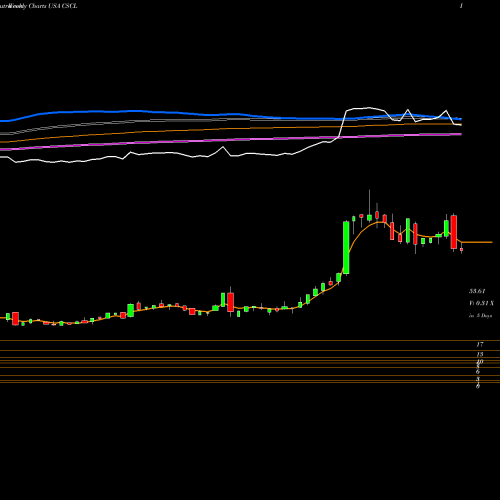This screenshot has height=500, width=500.
Task: Click the volume label below the price
Action: point(481,303)
